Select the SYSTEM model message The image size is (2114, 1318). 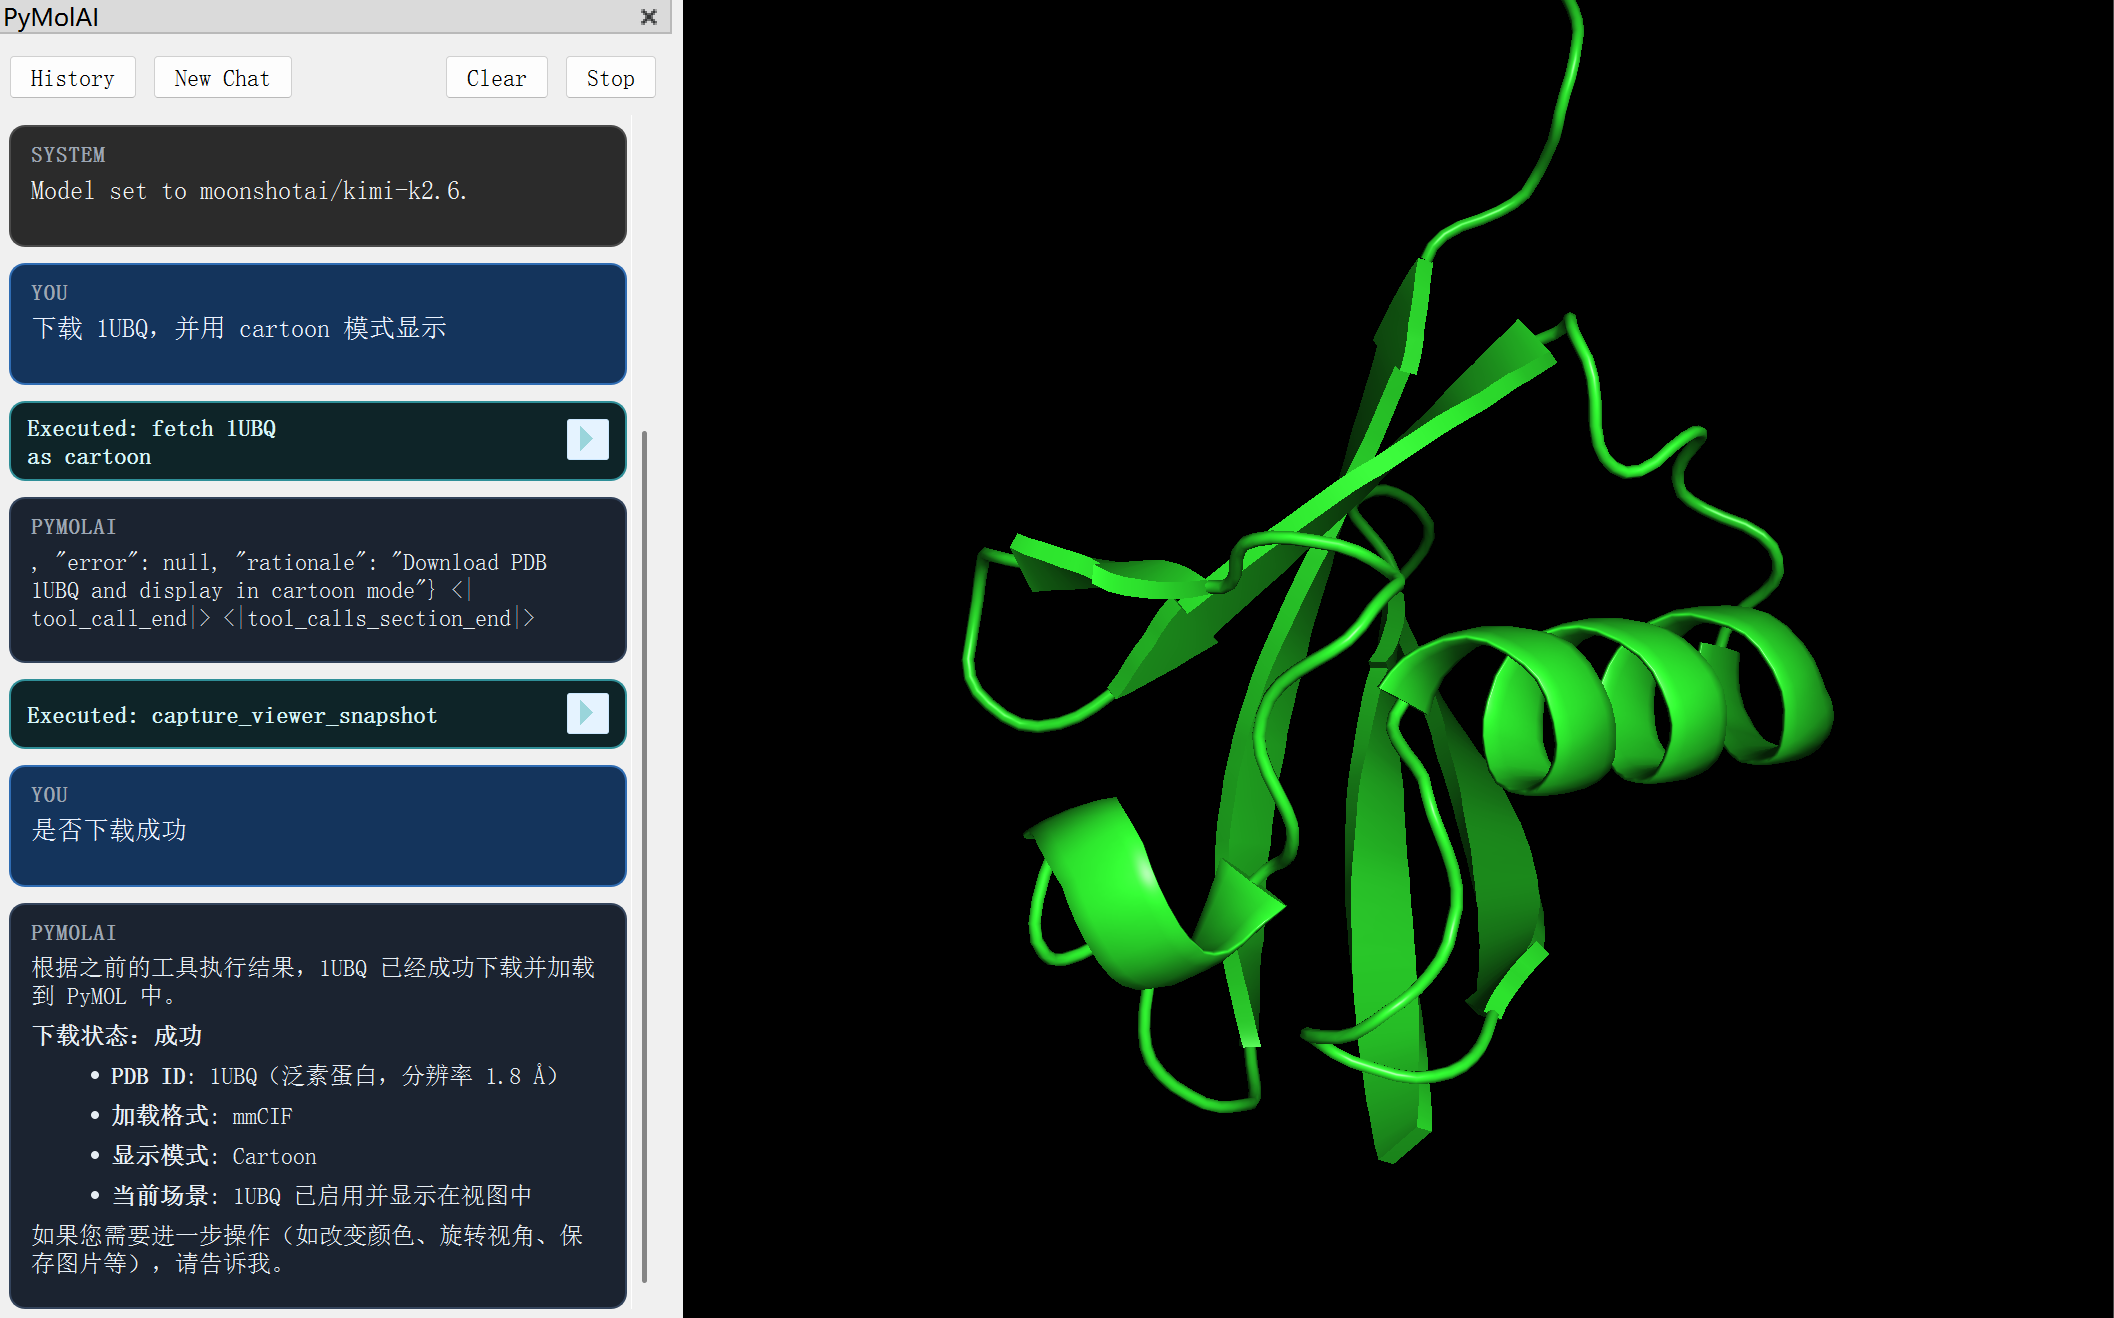pyautogui.click(x=318, y=186)
